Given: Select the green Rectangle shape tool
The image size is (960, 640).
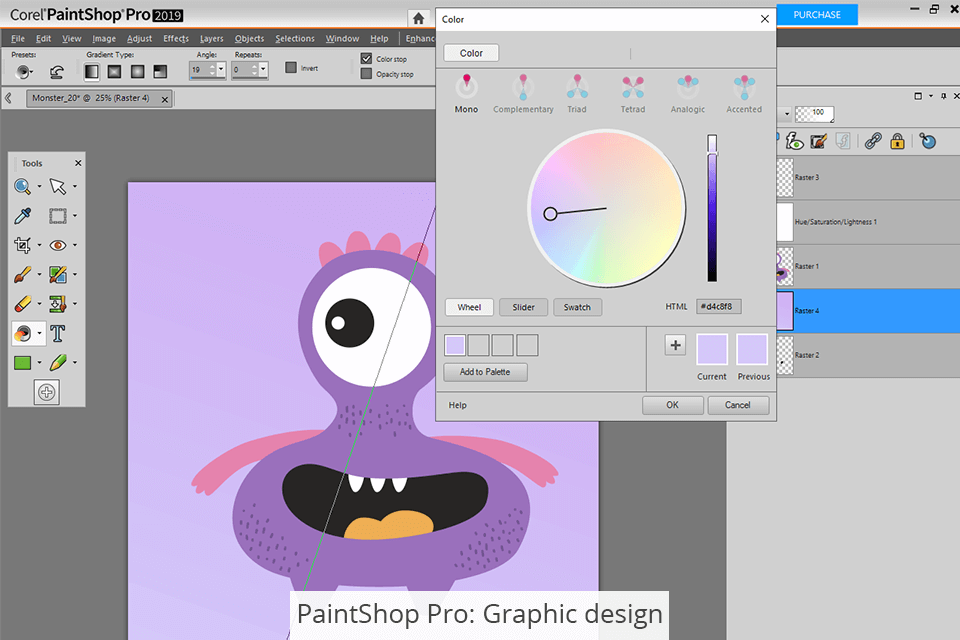Looking at the screenshot, I should tap(23, 363).
